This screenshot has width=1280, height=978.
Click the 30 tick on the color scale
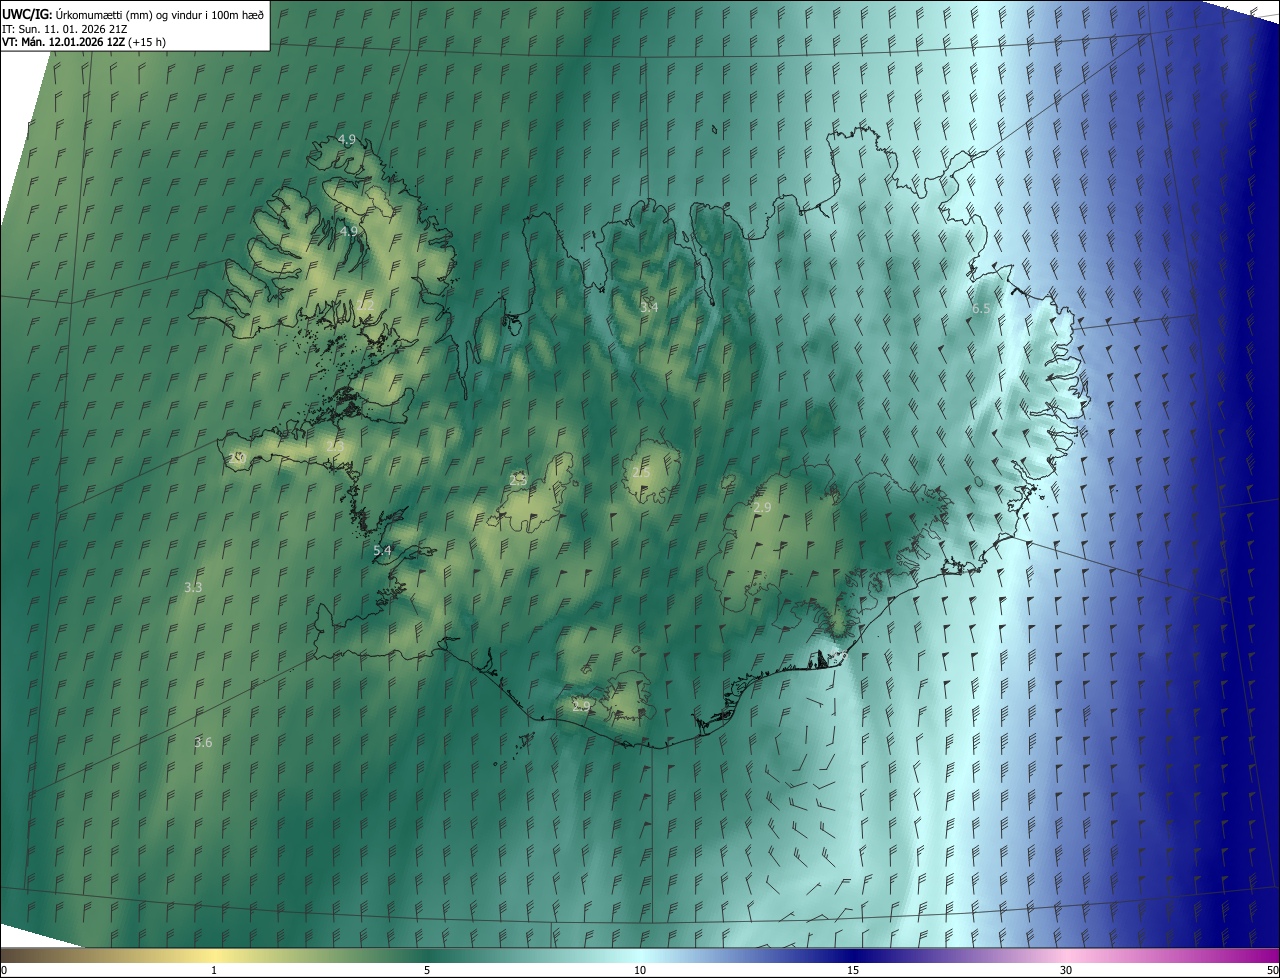coord(1066,971)
